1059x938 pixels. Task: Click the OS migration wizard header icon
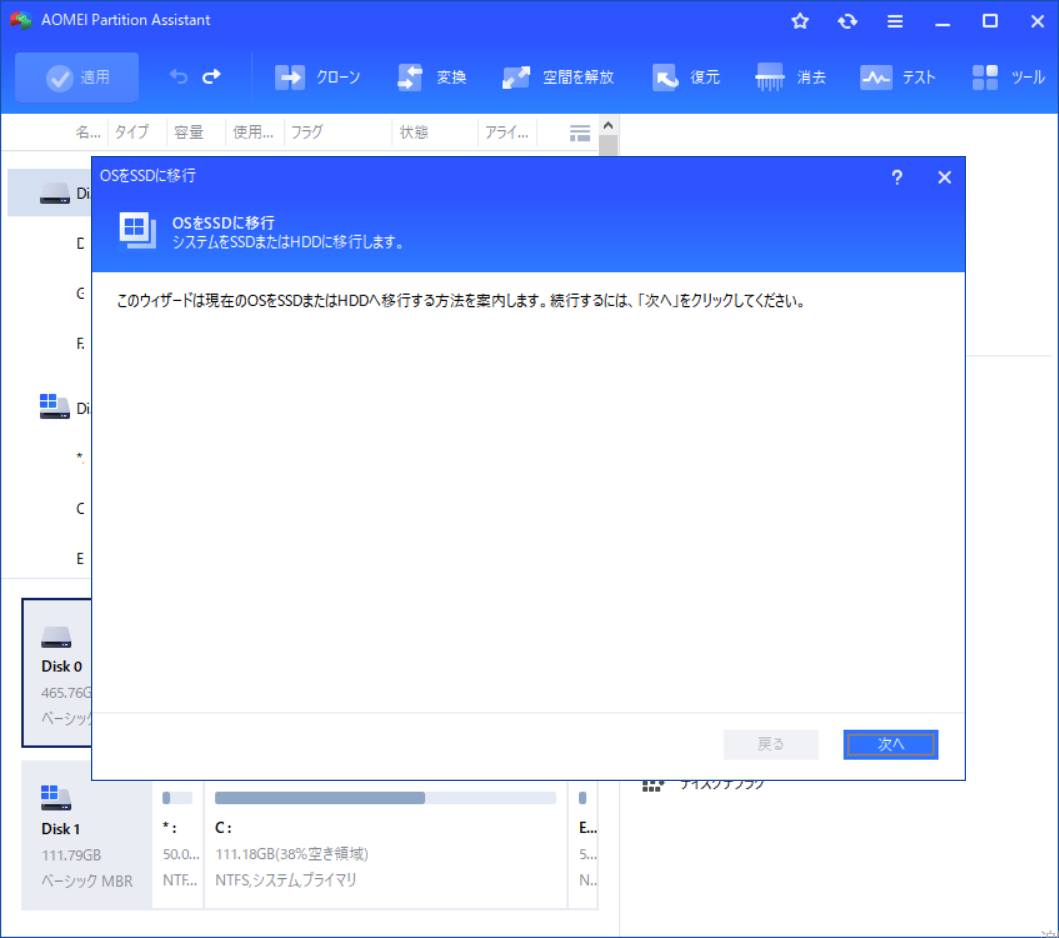pyautogui.click(x=138, y=230)
